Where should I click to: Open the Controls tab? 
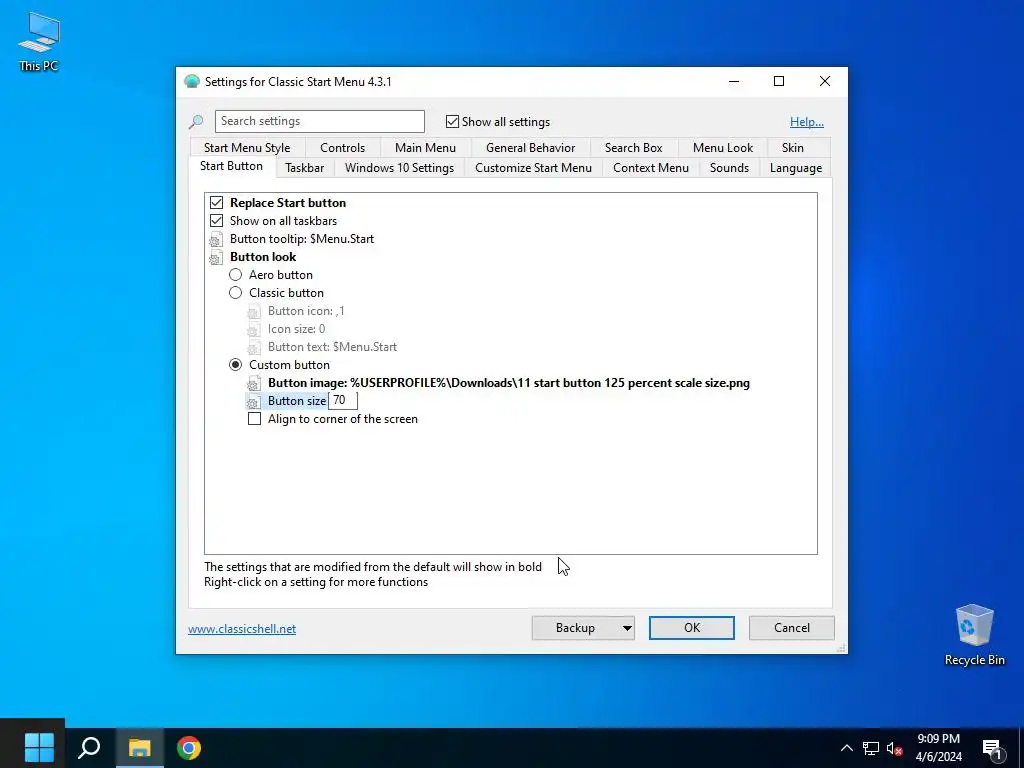tap(342, 148)
